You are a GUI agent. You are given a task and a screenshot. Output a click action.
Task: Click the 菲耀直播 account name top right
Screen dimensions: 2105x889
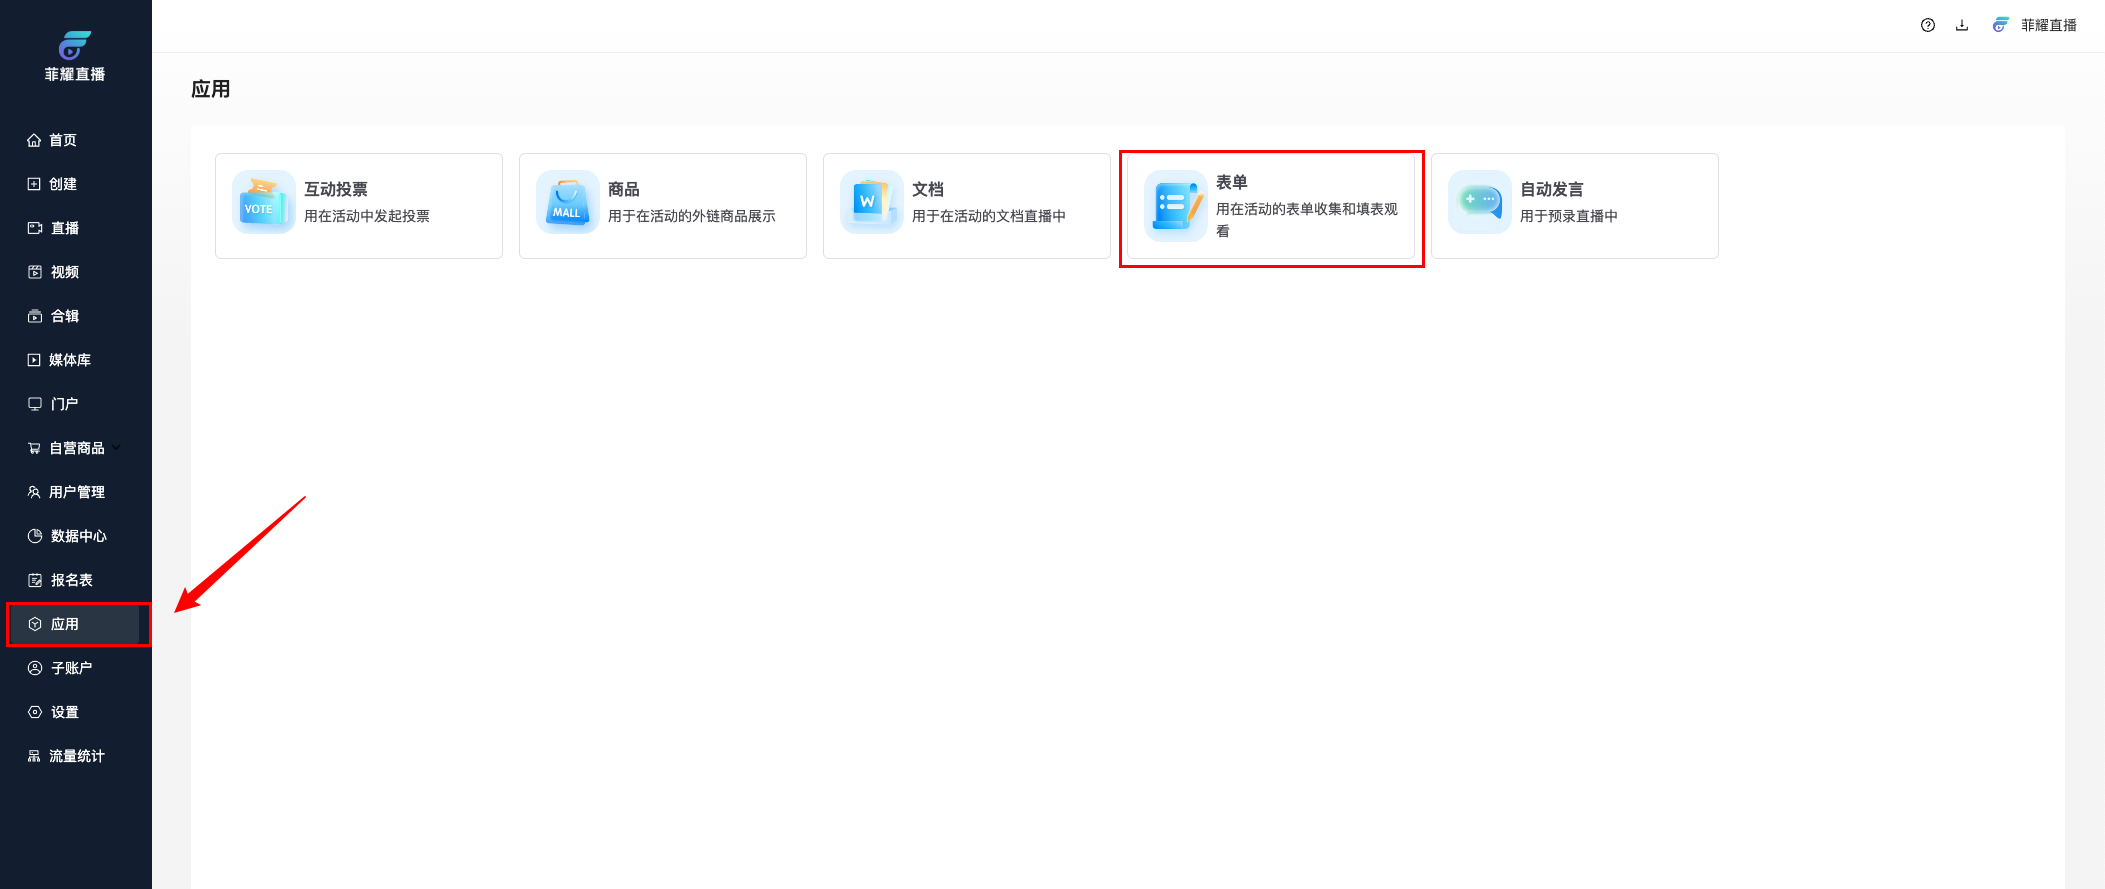coord(2048,25)
